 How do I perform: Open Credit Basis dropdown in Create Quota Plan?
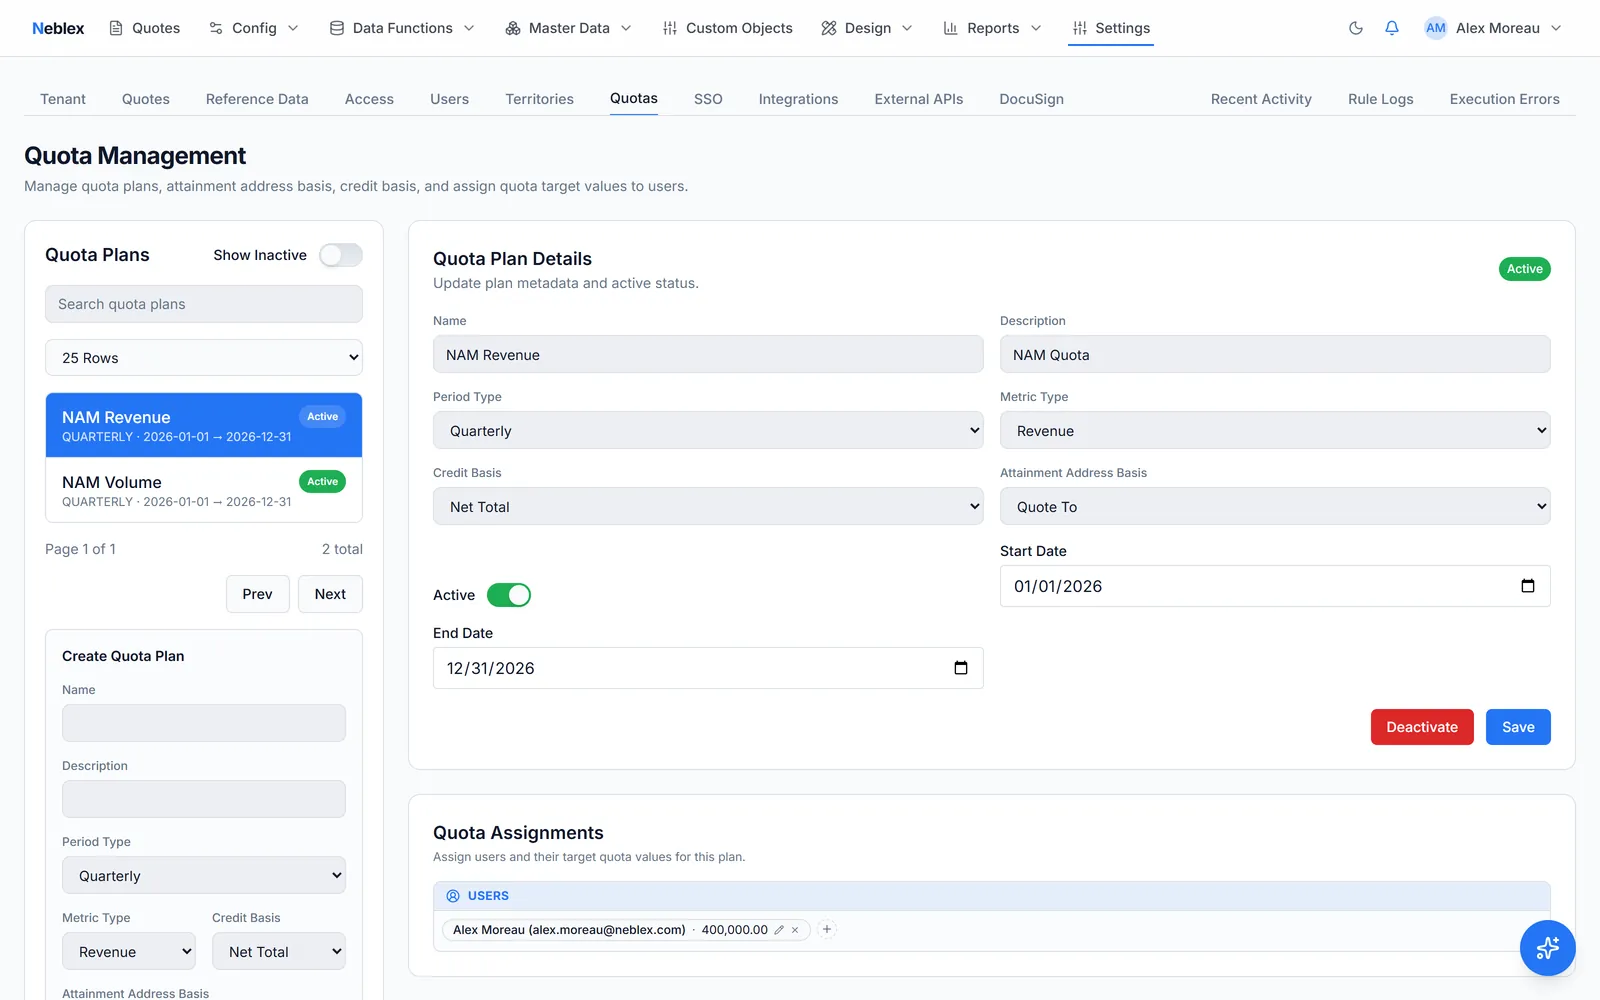point(279,952)
